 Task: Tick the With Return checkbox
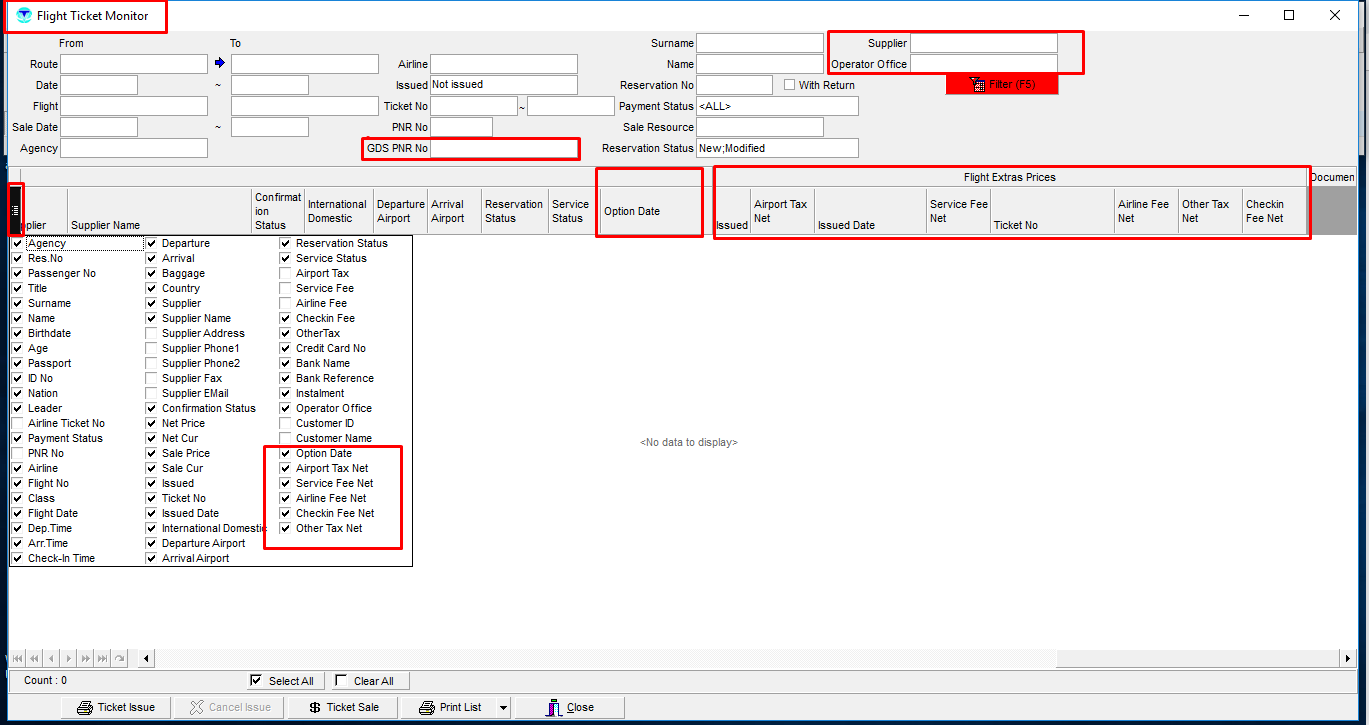click(x=789, y=85)
